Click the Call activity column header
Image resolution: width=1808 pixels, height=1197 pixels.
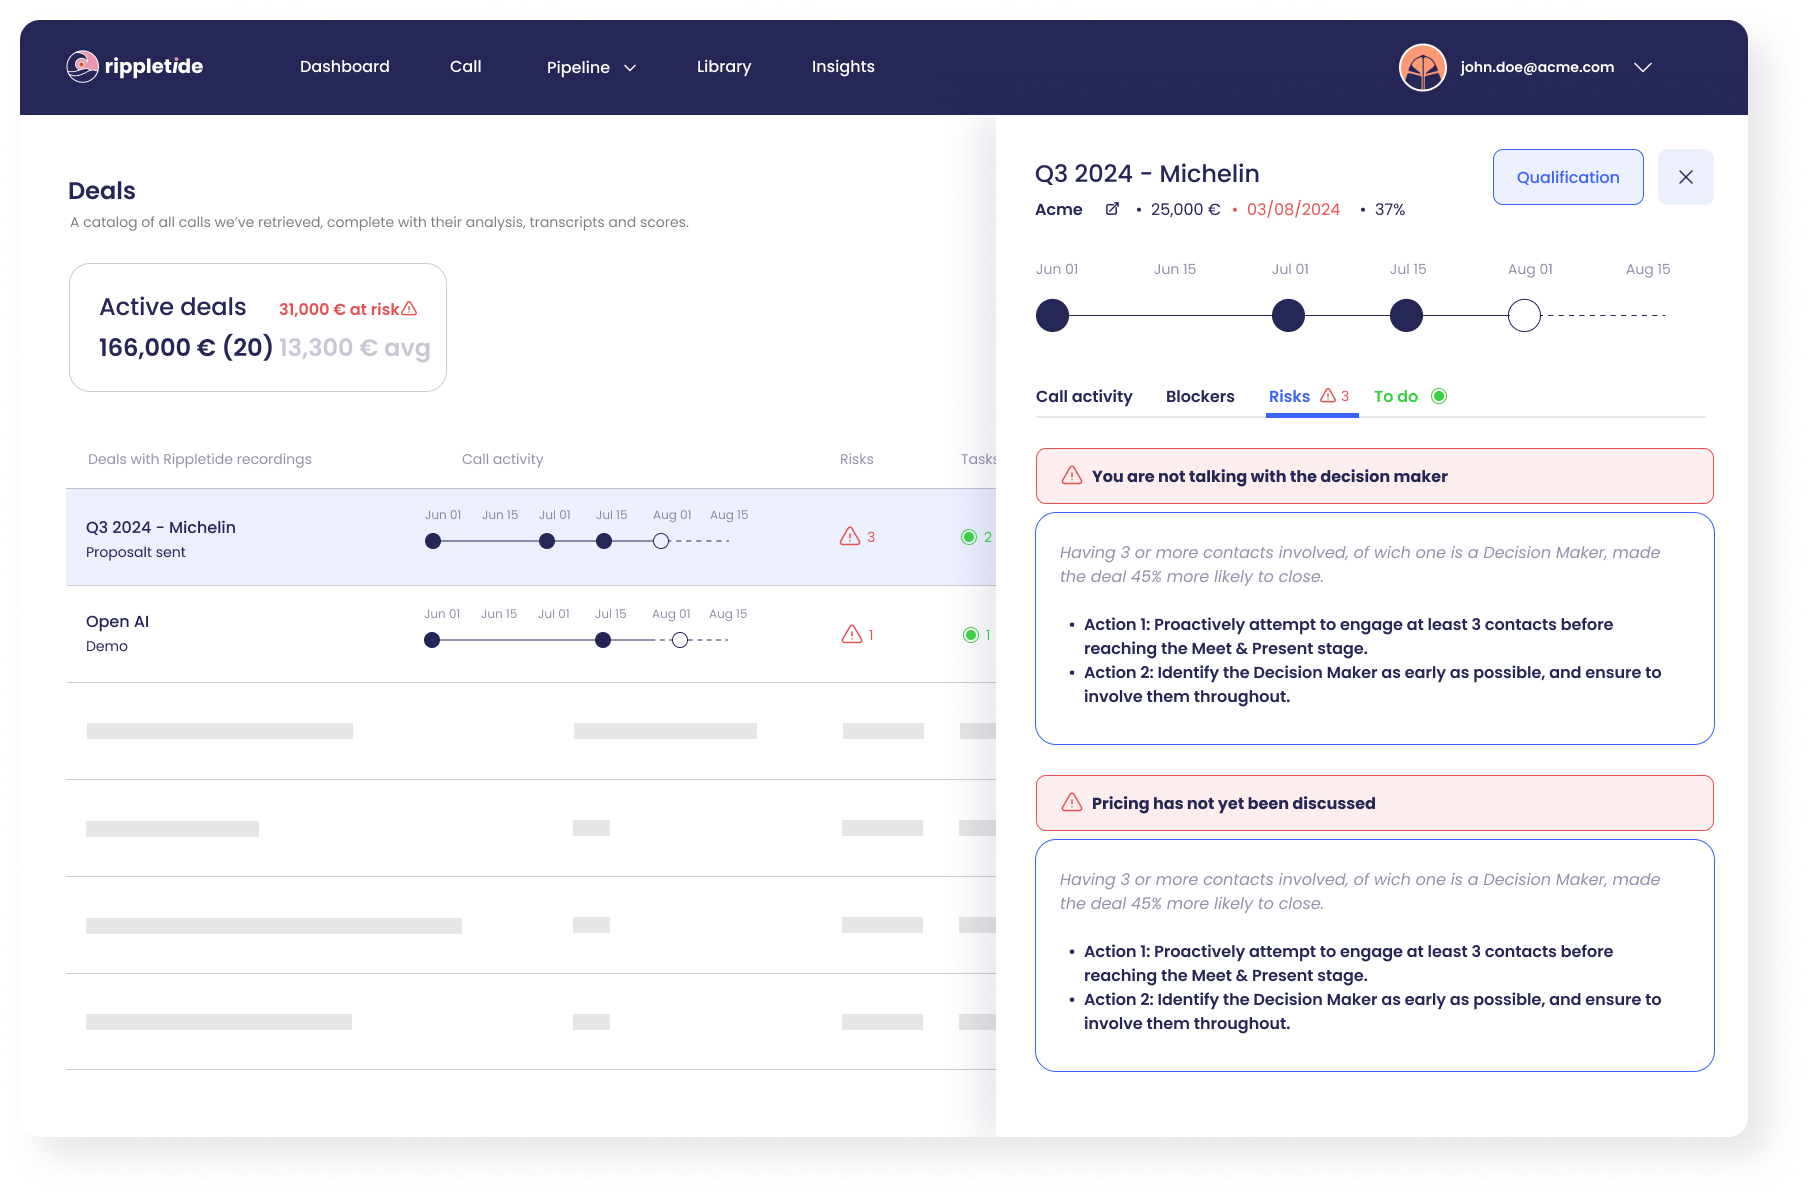coord(503,459)
